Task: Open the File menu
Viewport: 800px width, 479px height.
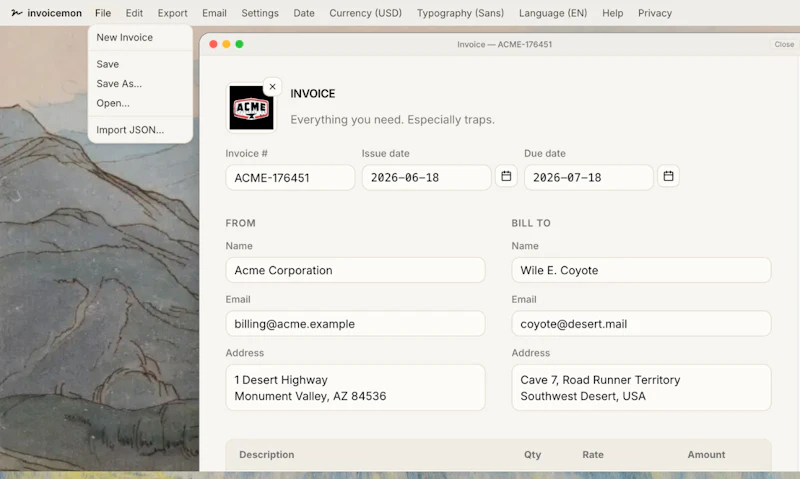Action: [103, 13]
